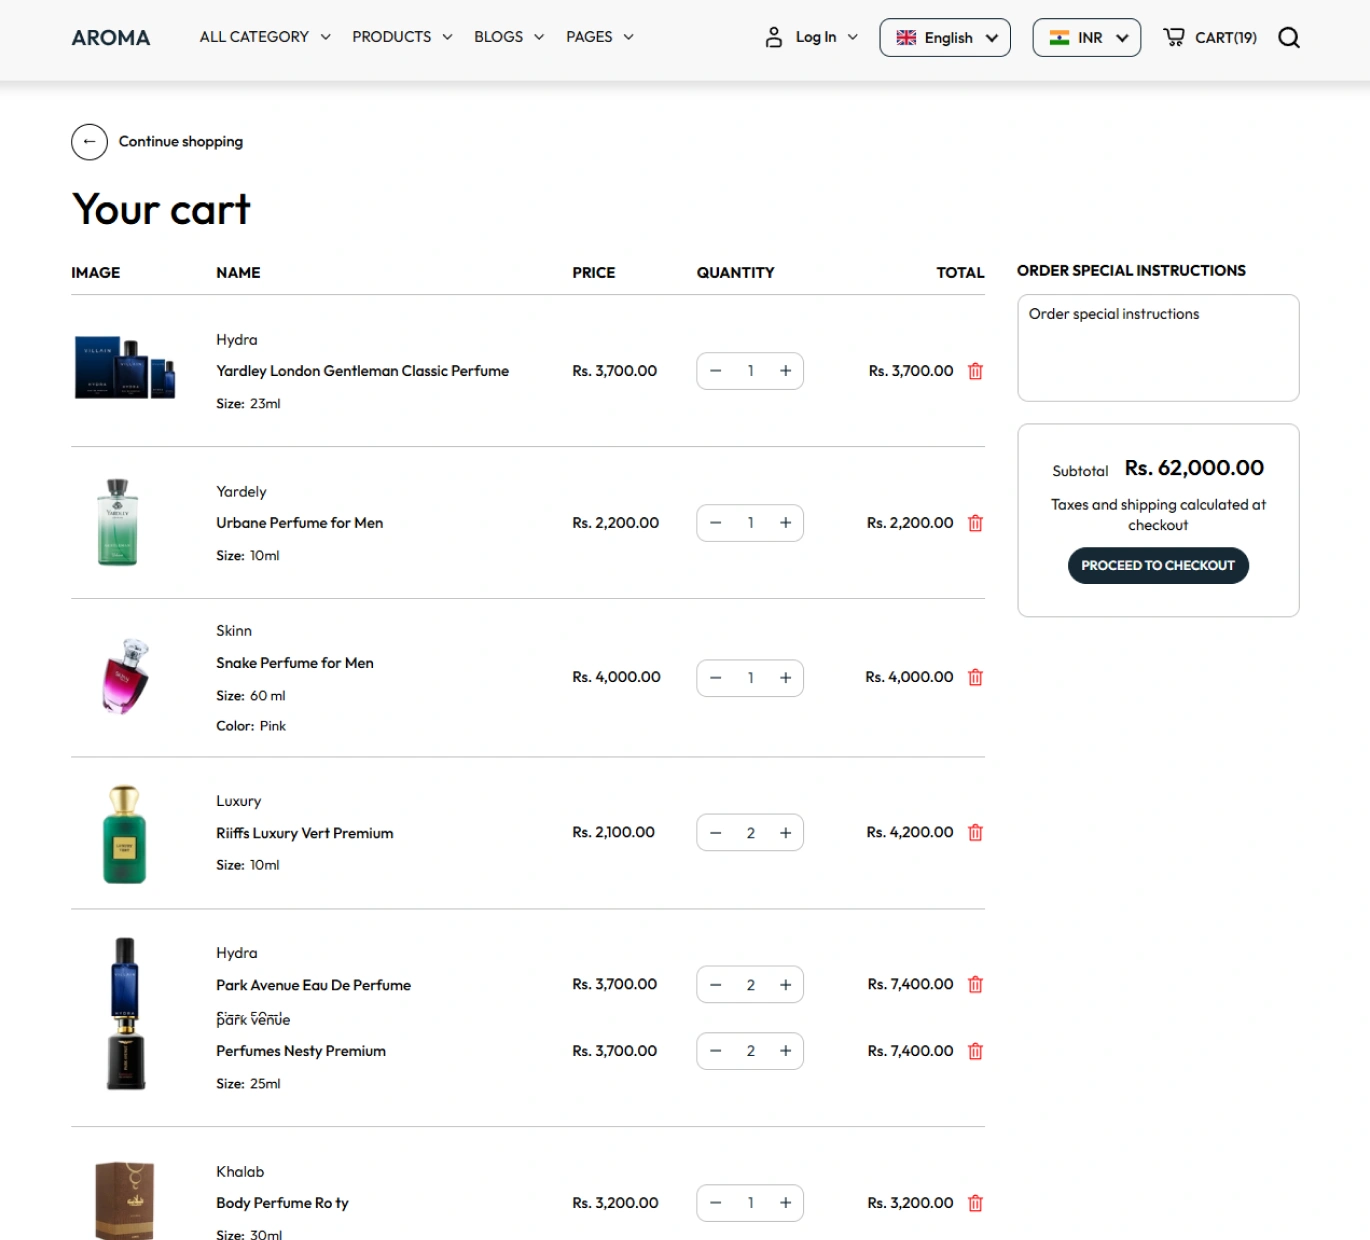Delete Park Avenue Eau De Perfume item

pyautogui.click(x=975, y=984)
